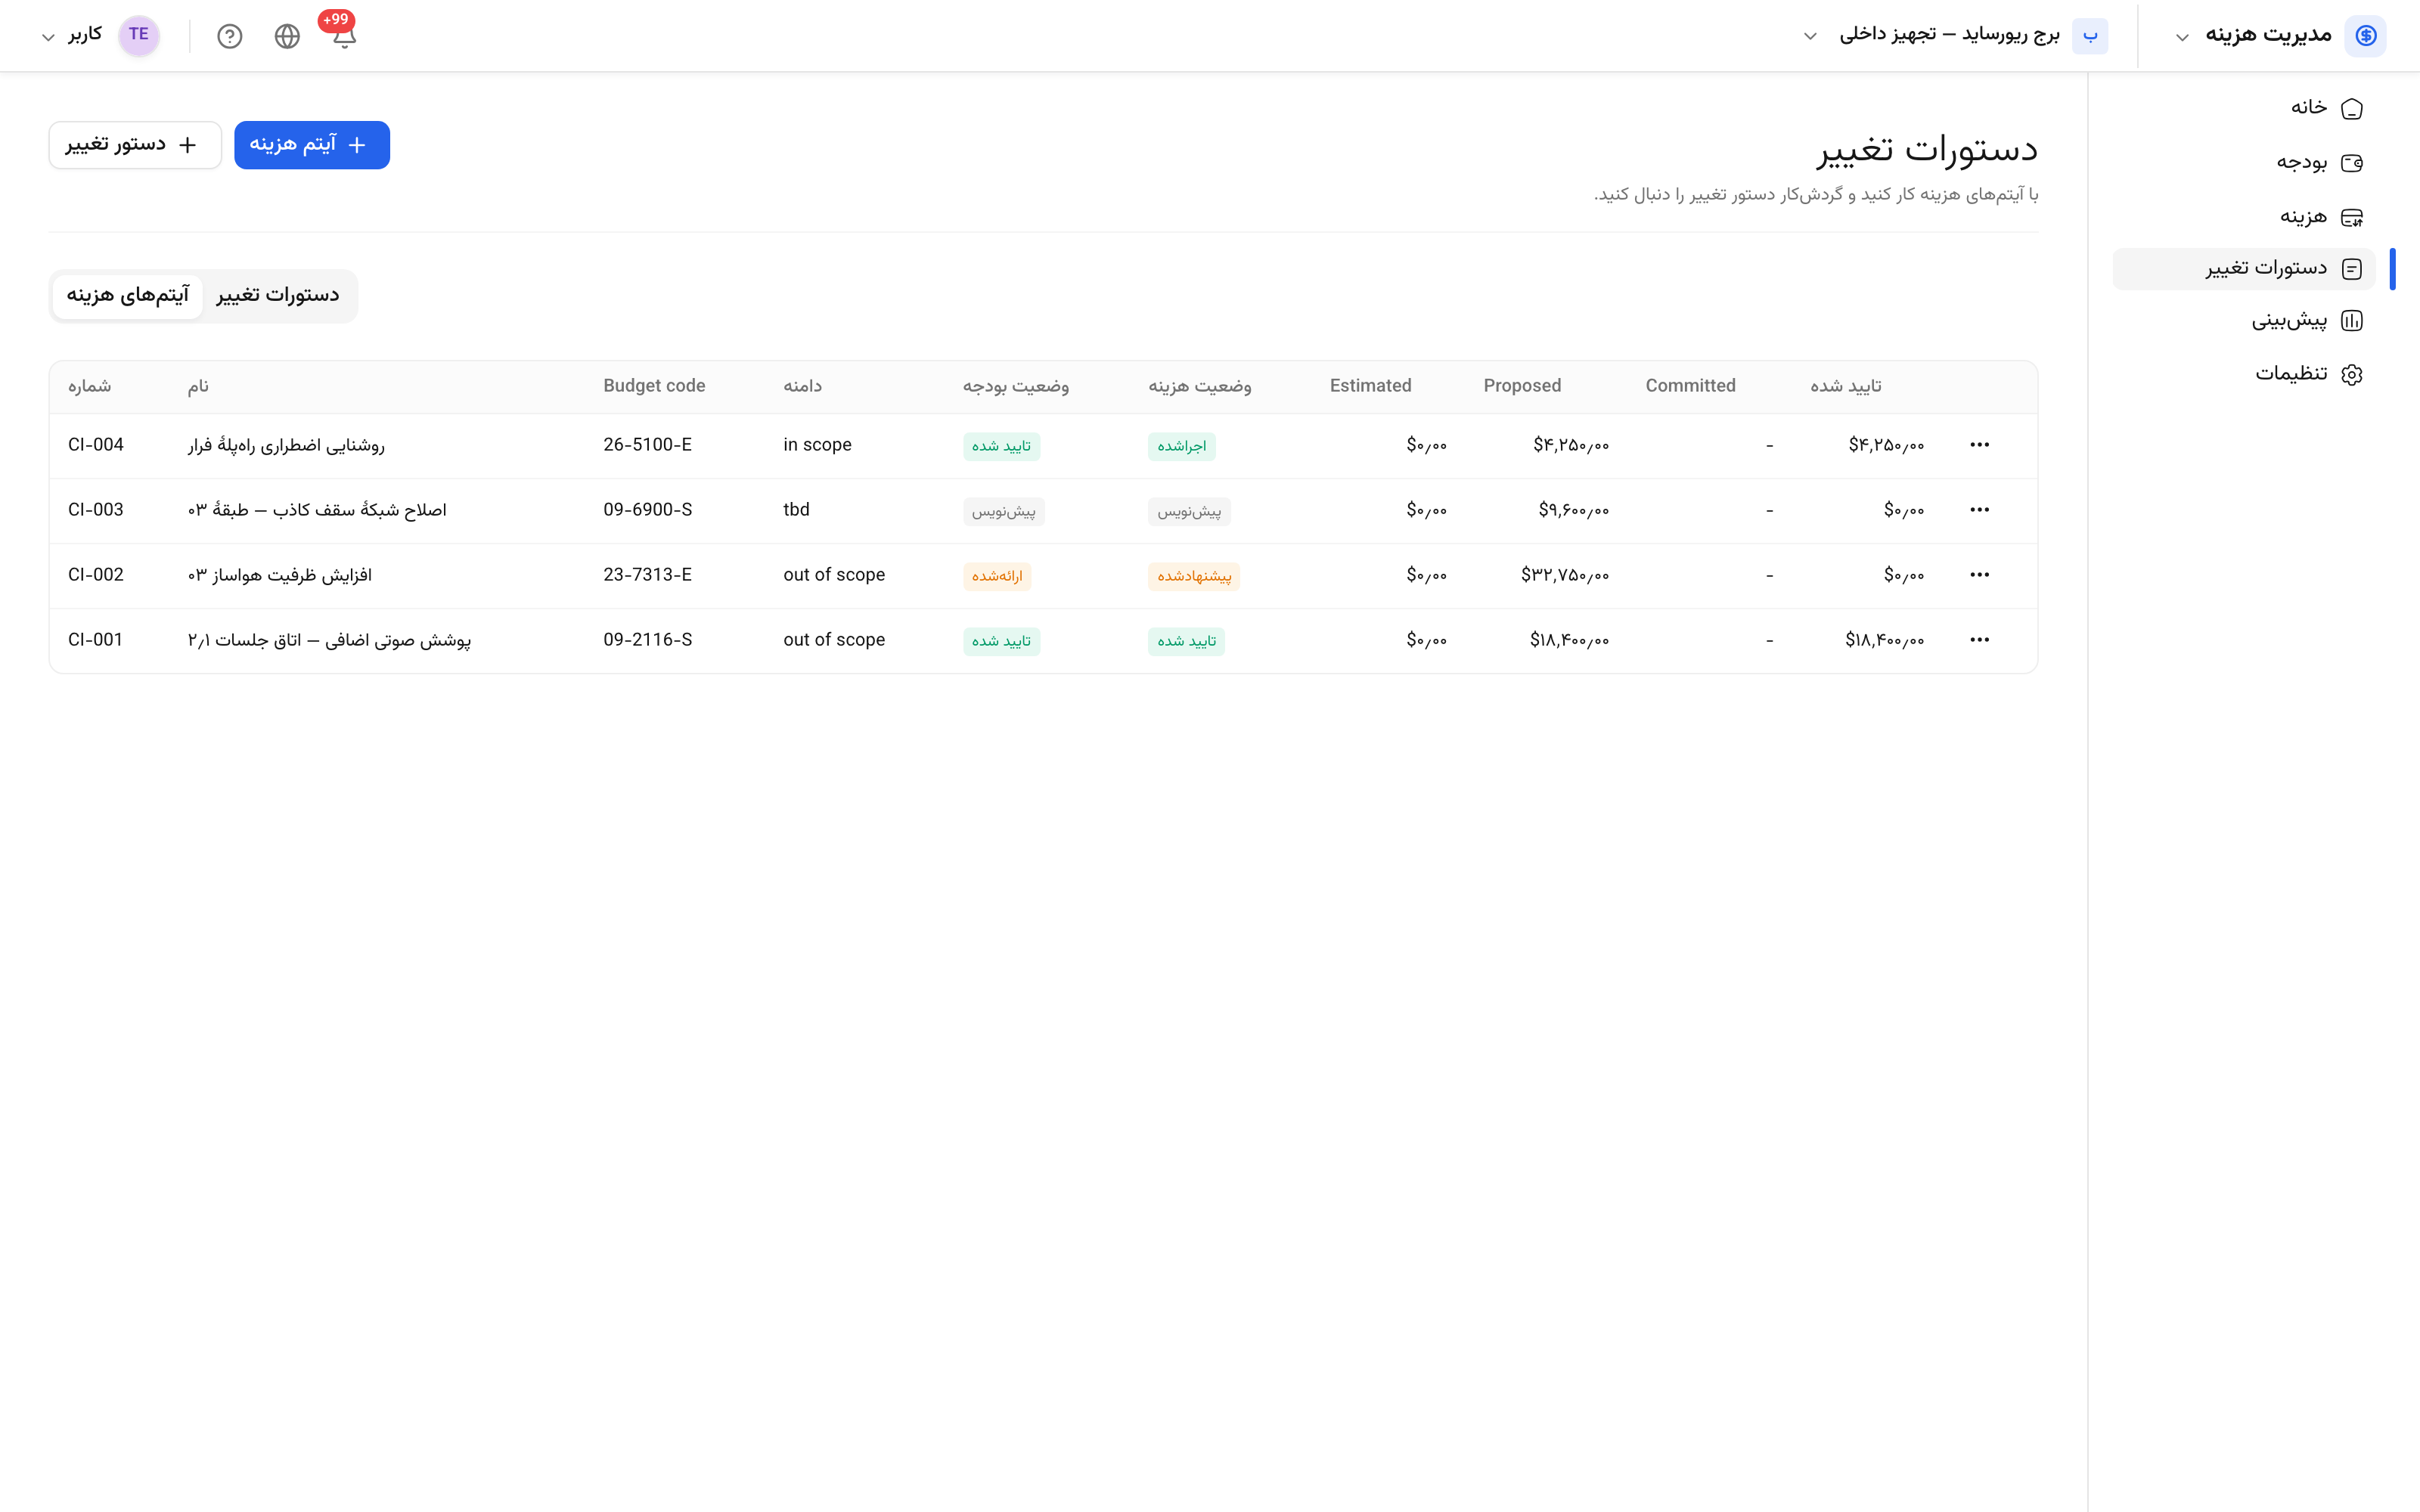Open the help question mark icon
This screenshot has height=1512, width=2420.
(230, 36)
